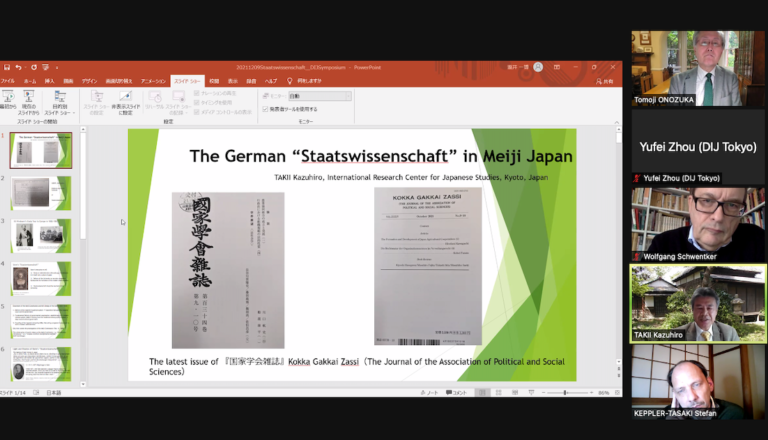Select slide 1 thumbnail in the panel
Viewport: 768px width, 440px height.
pyautogui.click(x=41, y=150)
